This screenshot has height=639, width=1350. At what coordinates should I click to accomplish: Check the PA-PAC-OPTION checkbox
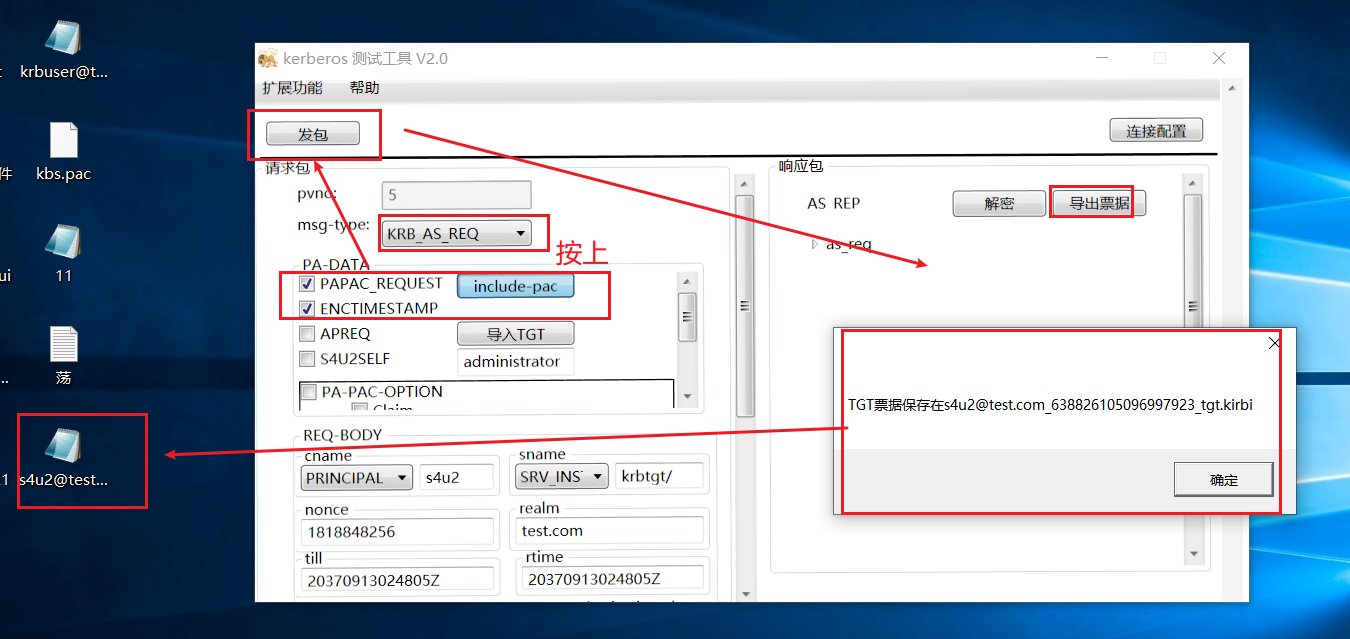click(310, 392)
